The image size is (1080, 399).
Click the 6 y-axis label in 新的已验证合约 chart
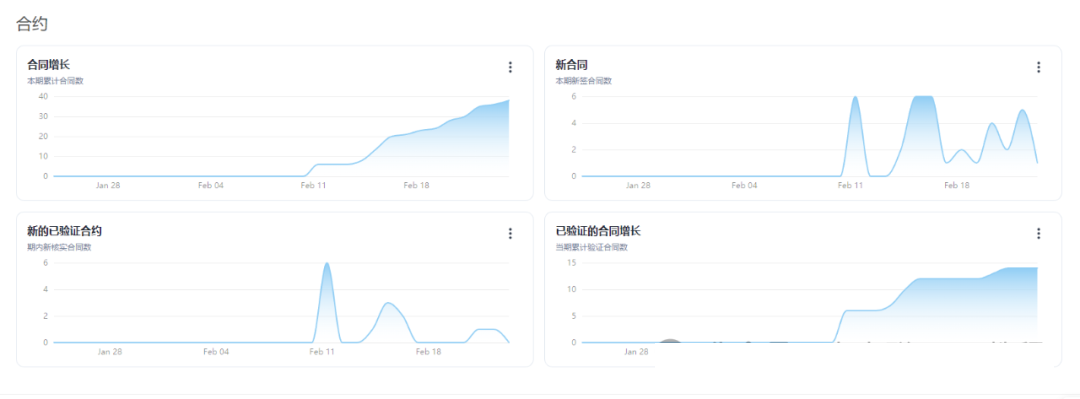point(45,263)
